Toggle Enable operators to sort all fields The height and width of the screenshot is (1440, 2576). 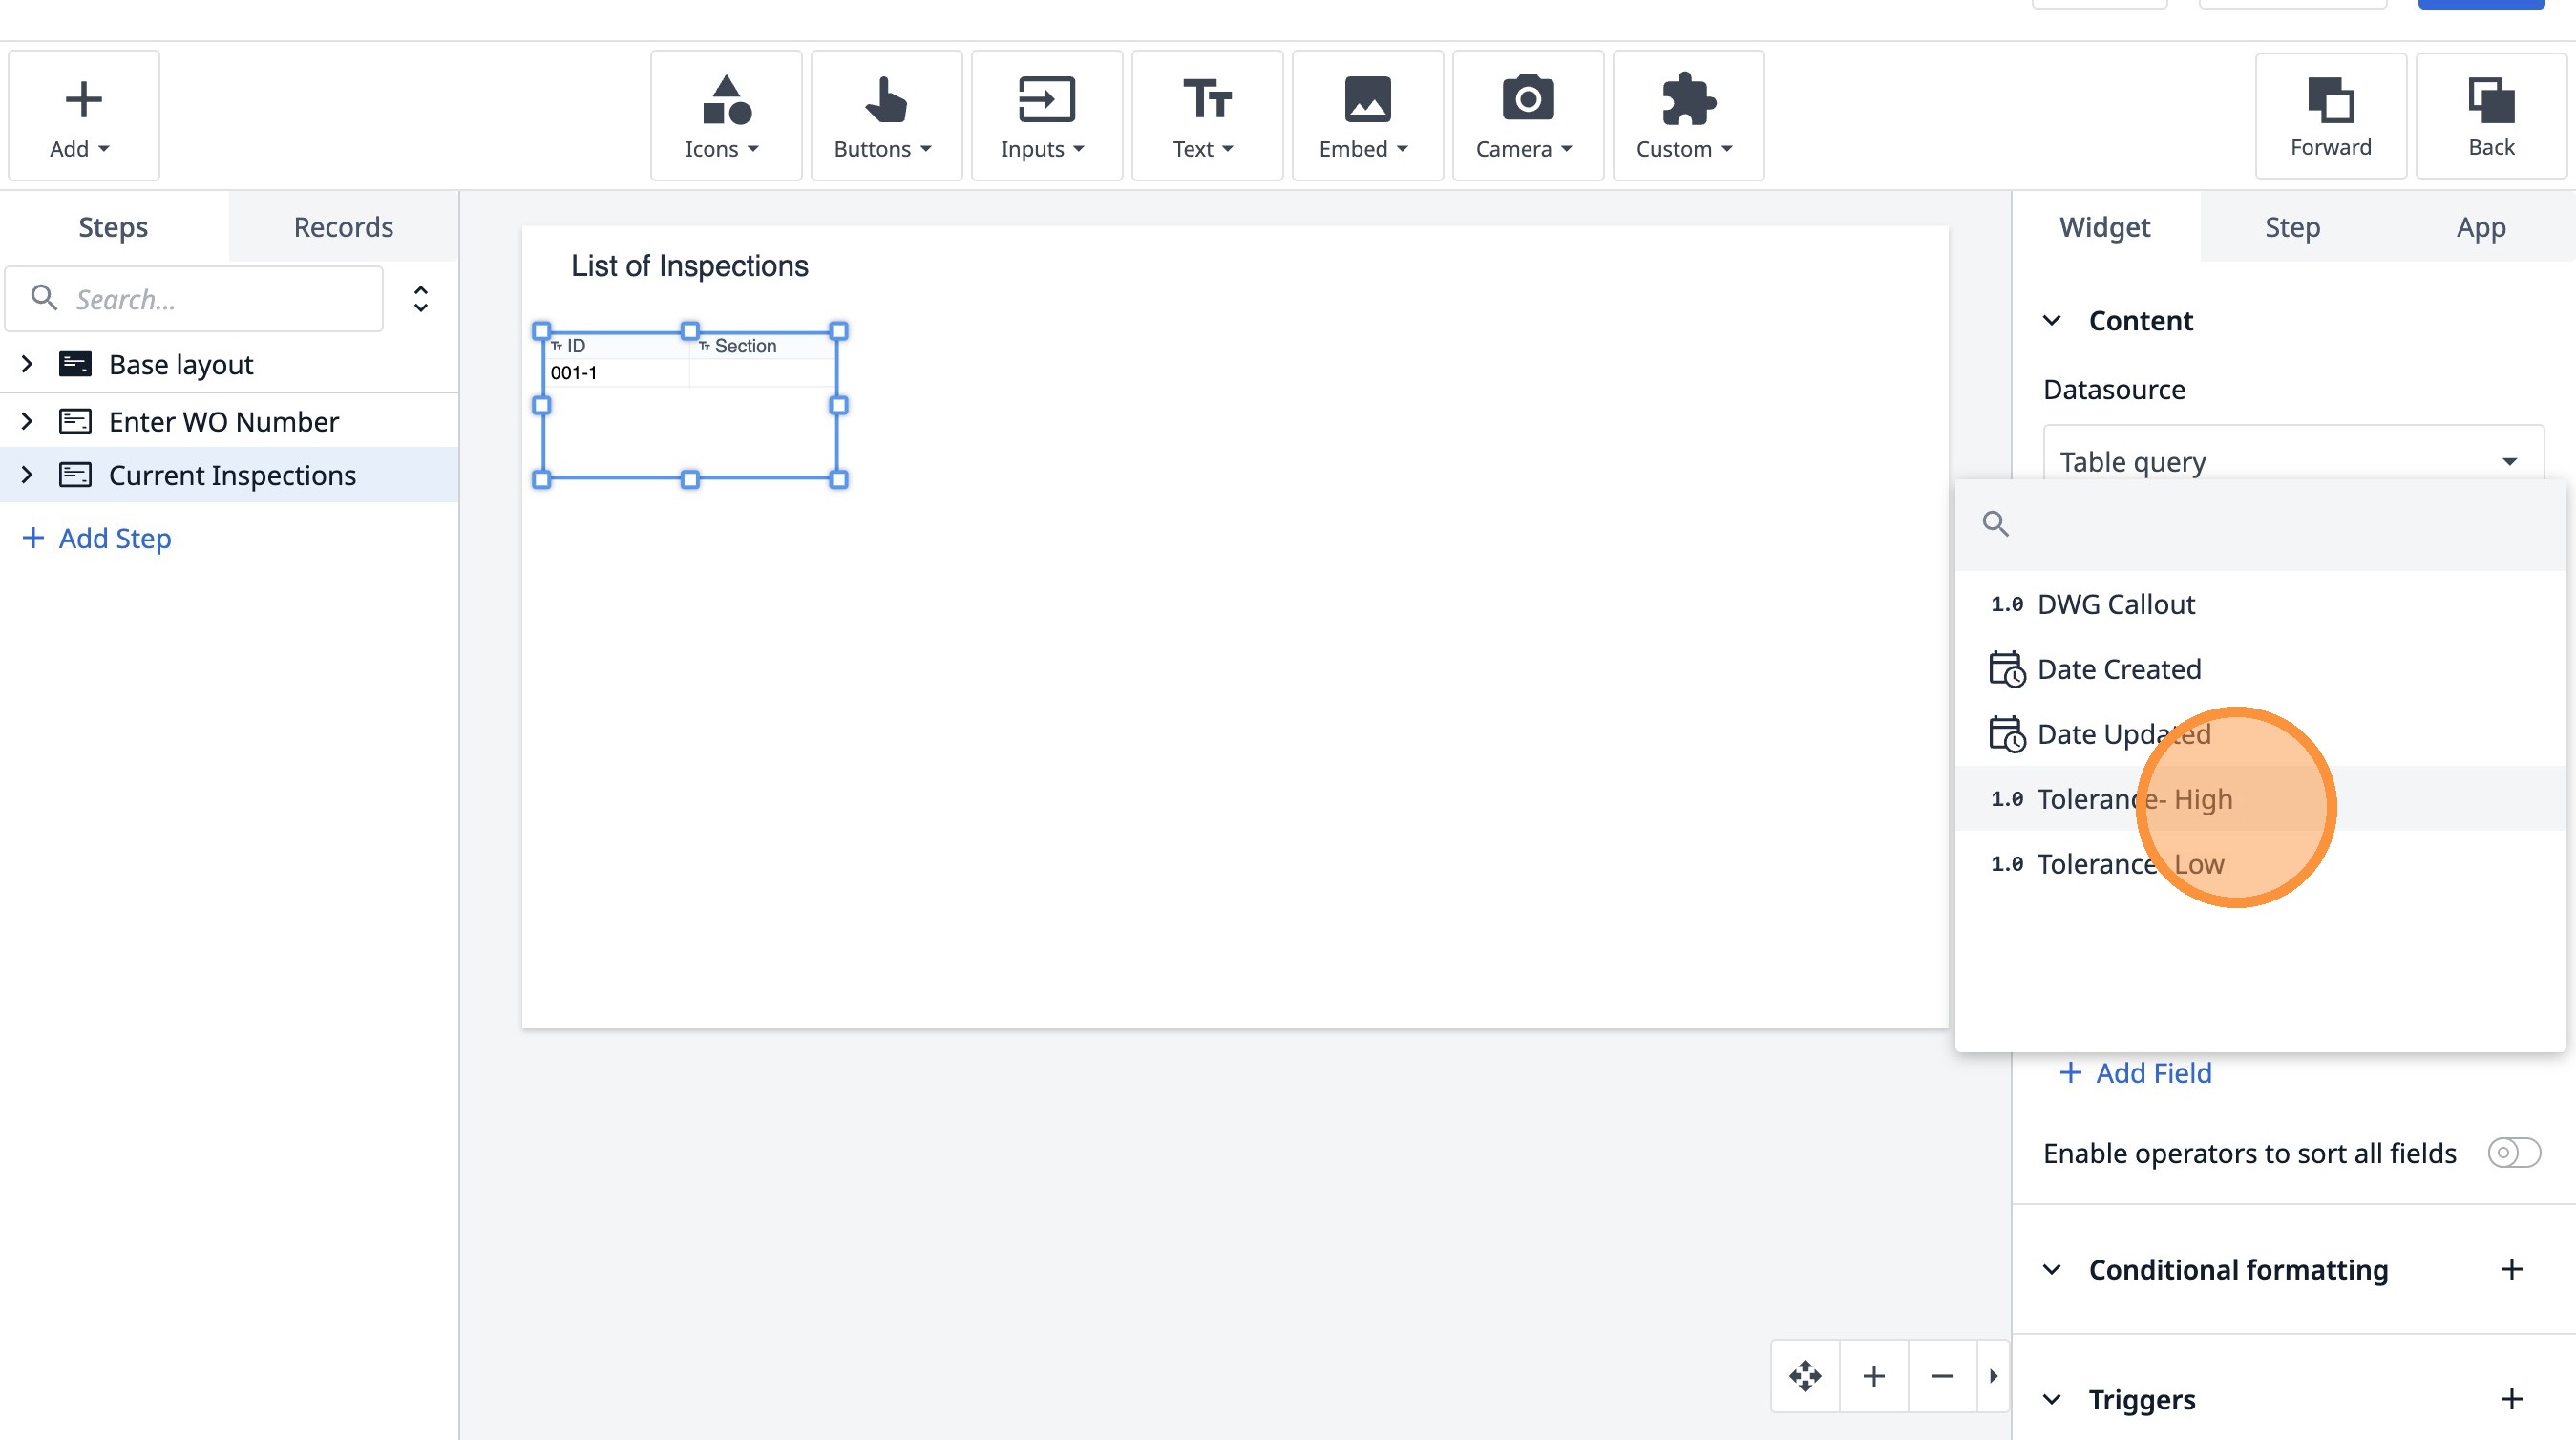point(2513,1153)
